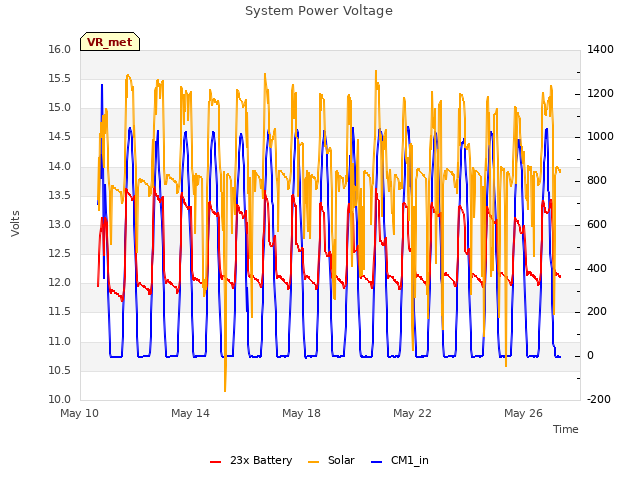Click the 10.5 left axis tick label
This screenshot has width=640, height=480.
click(x=60, y=370)
